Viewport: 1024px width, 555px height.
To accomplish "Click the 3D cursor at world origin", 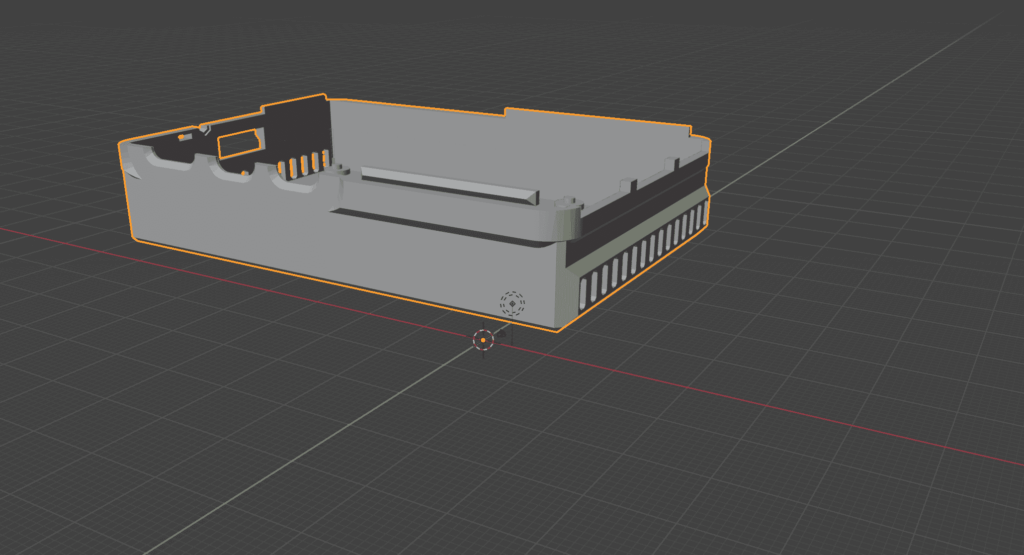I will 483,340.
